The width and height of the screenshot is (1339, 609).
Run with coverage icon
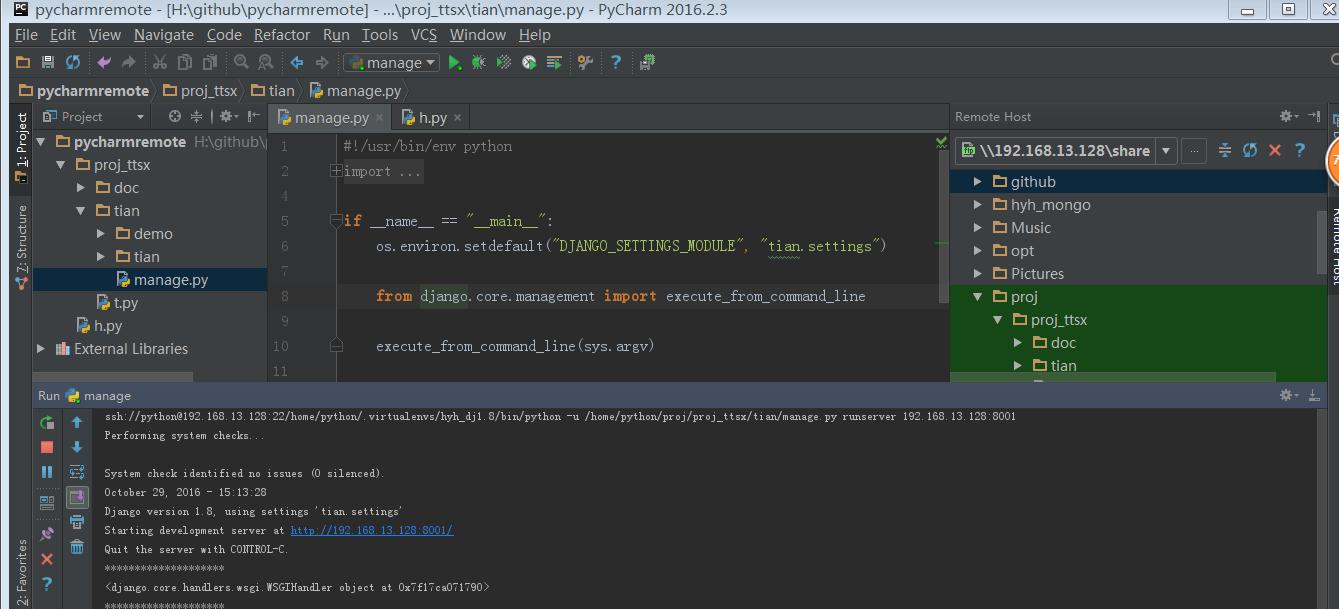pos(504,62)
